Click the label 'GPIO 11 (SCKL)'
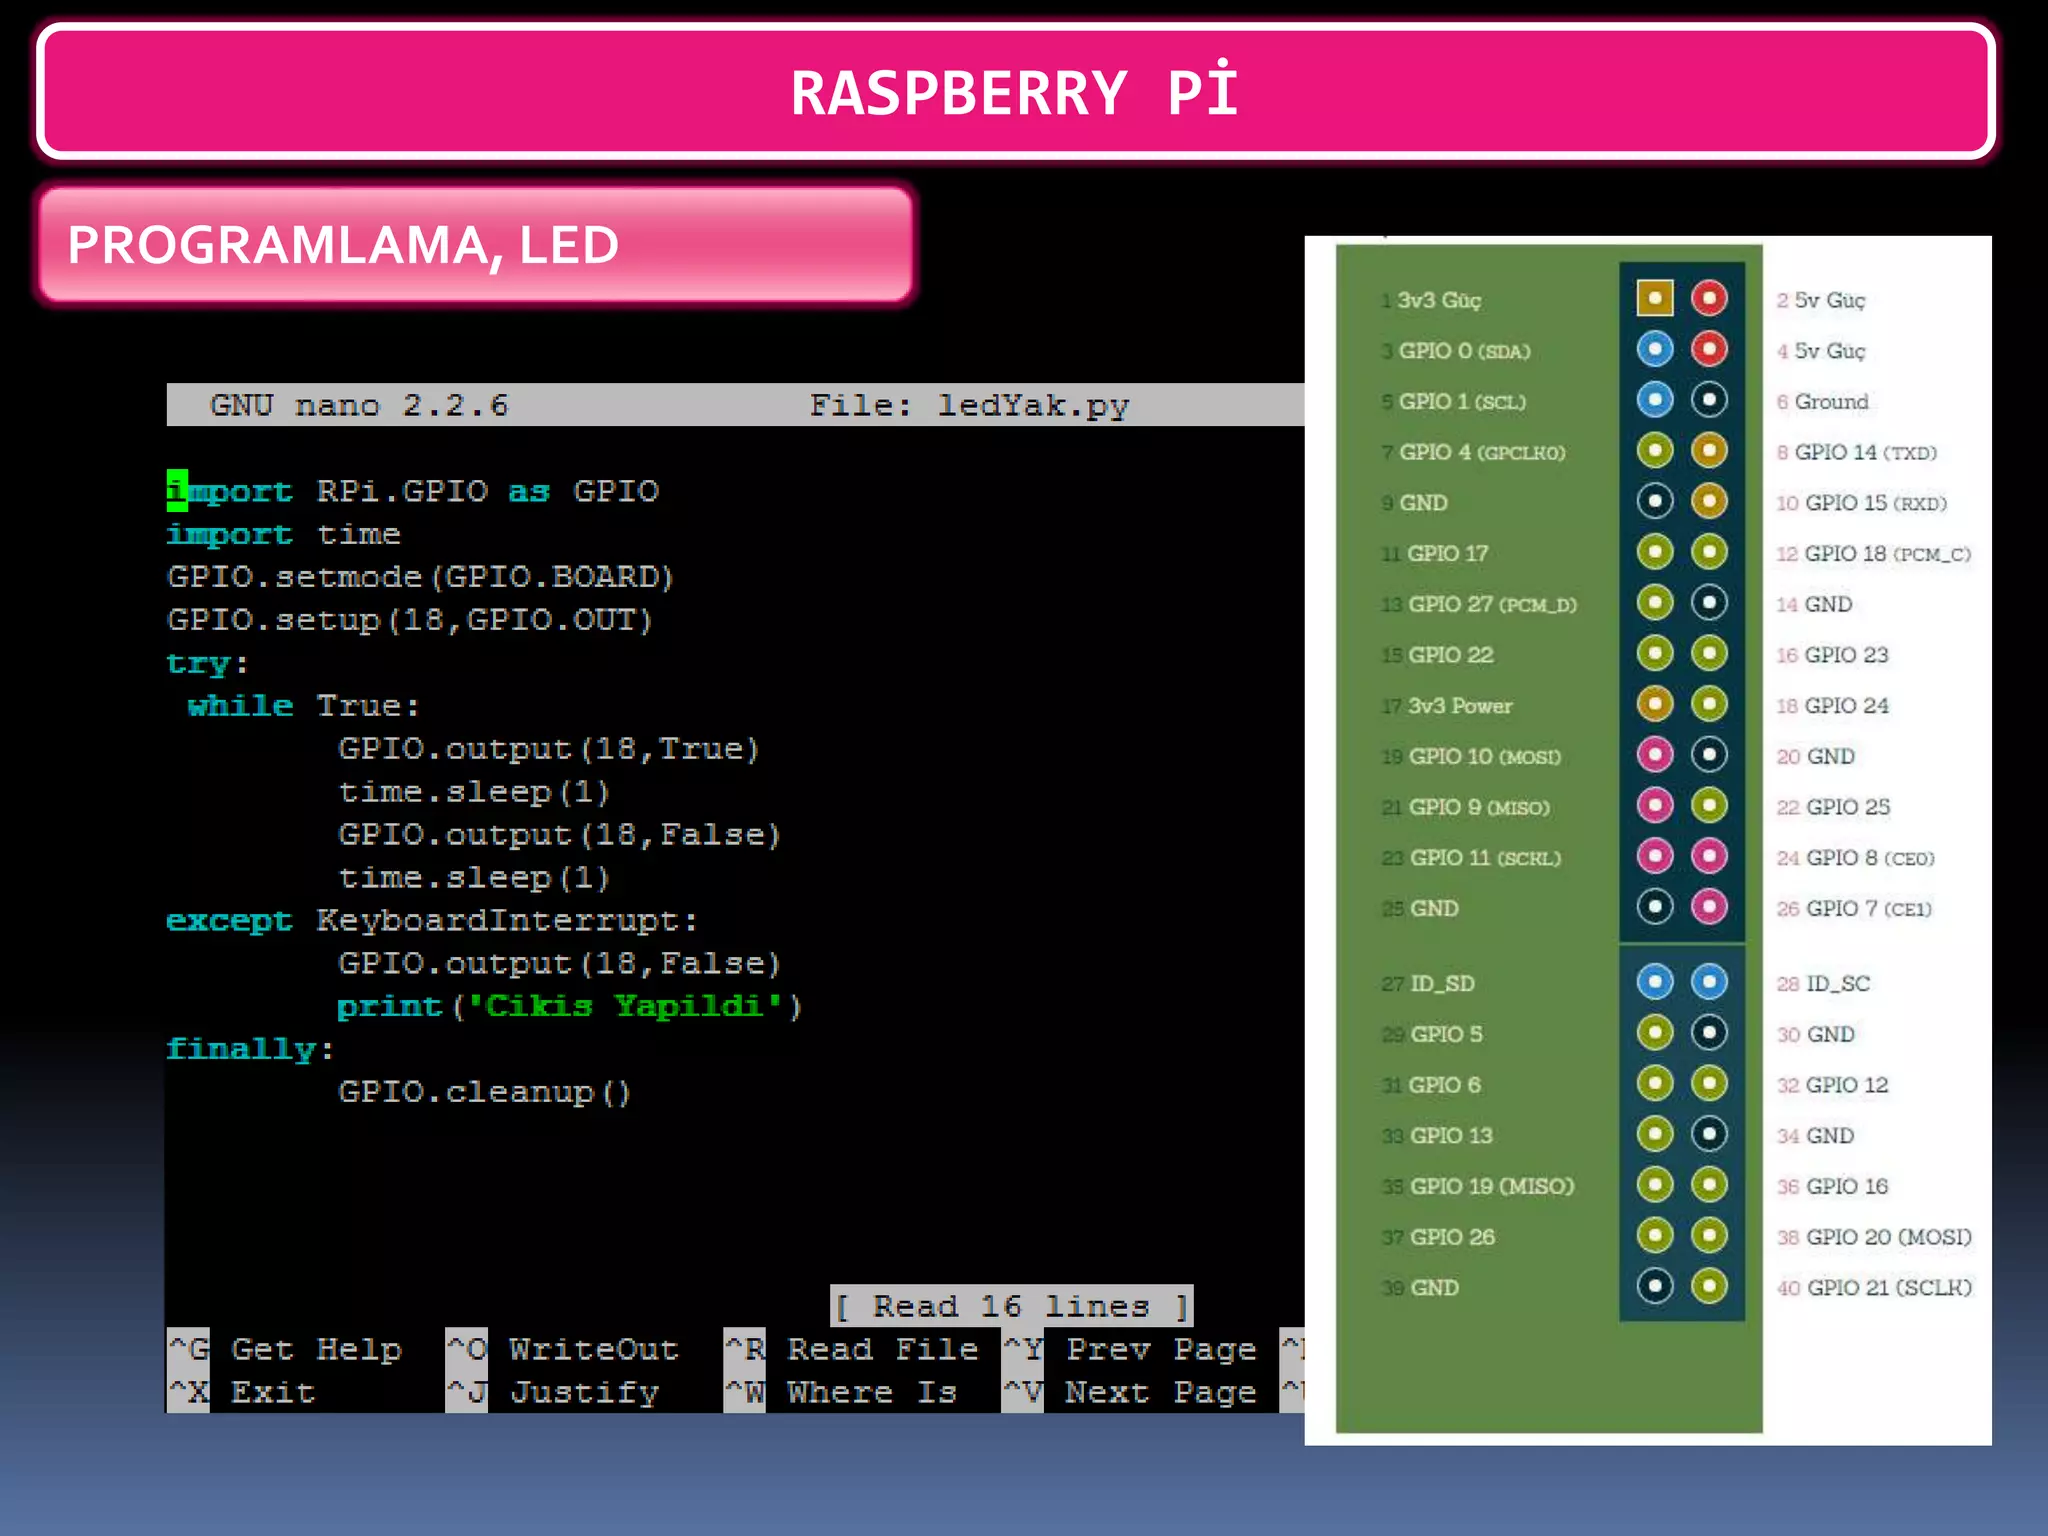This screenshot has height=1536, width=2048. pyautogui.click(x=1485, y=858)
